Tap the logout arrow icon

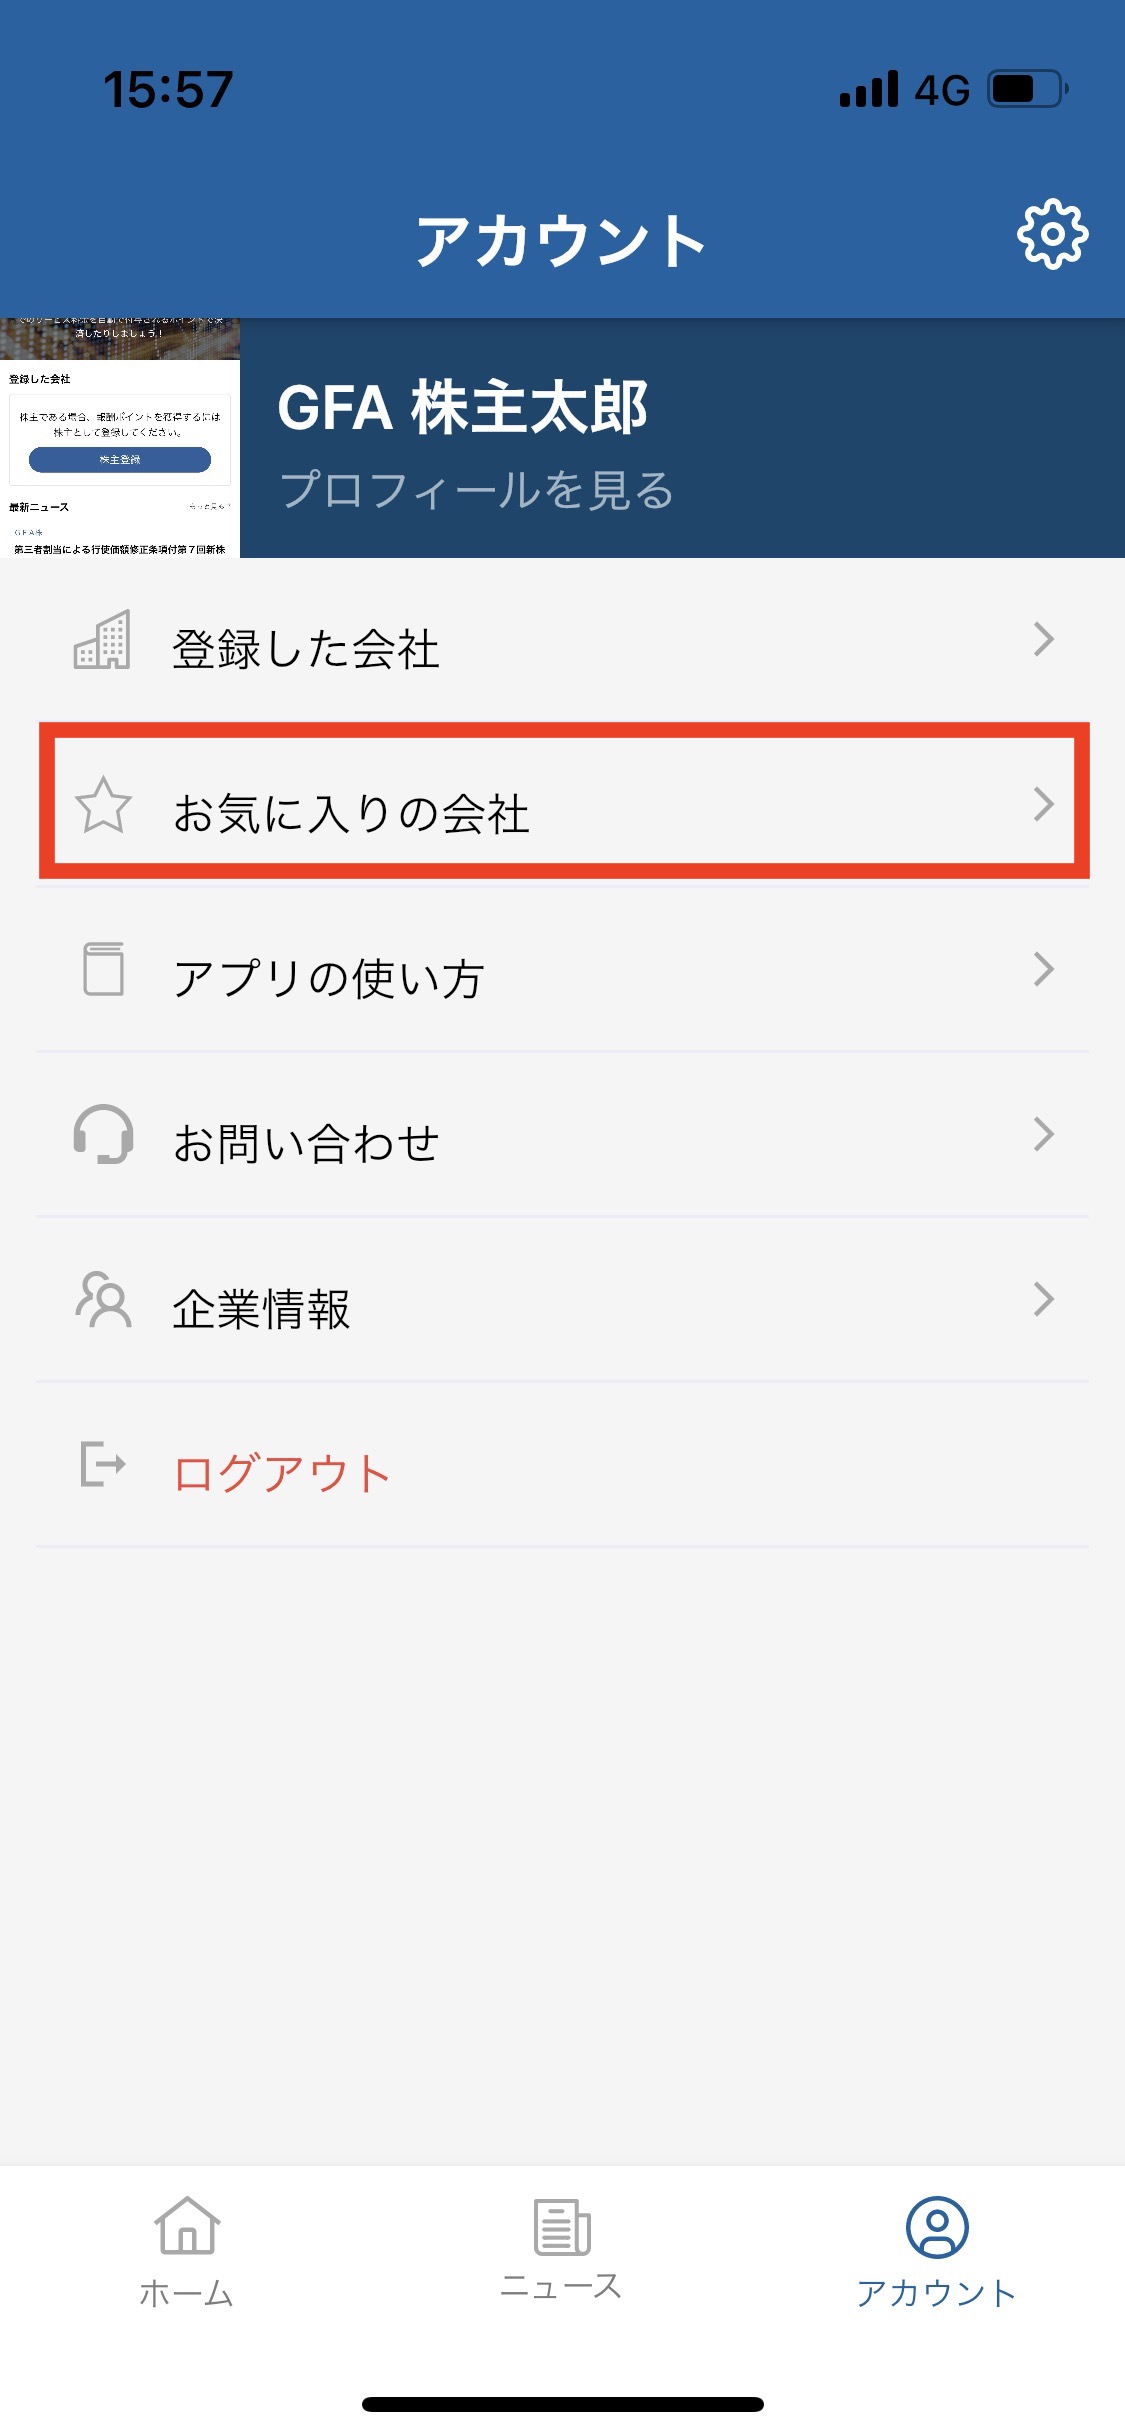click(103, 1464)
